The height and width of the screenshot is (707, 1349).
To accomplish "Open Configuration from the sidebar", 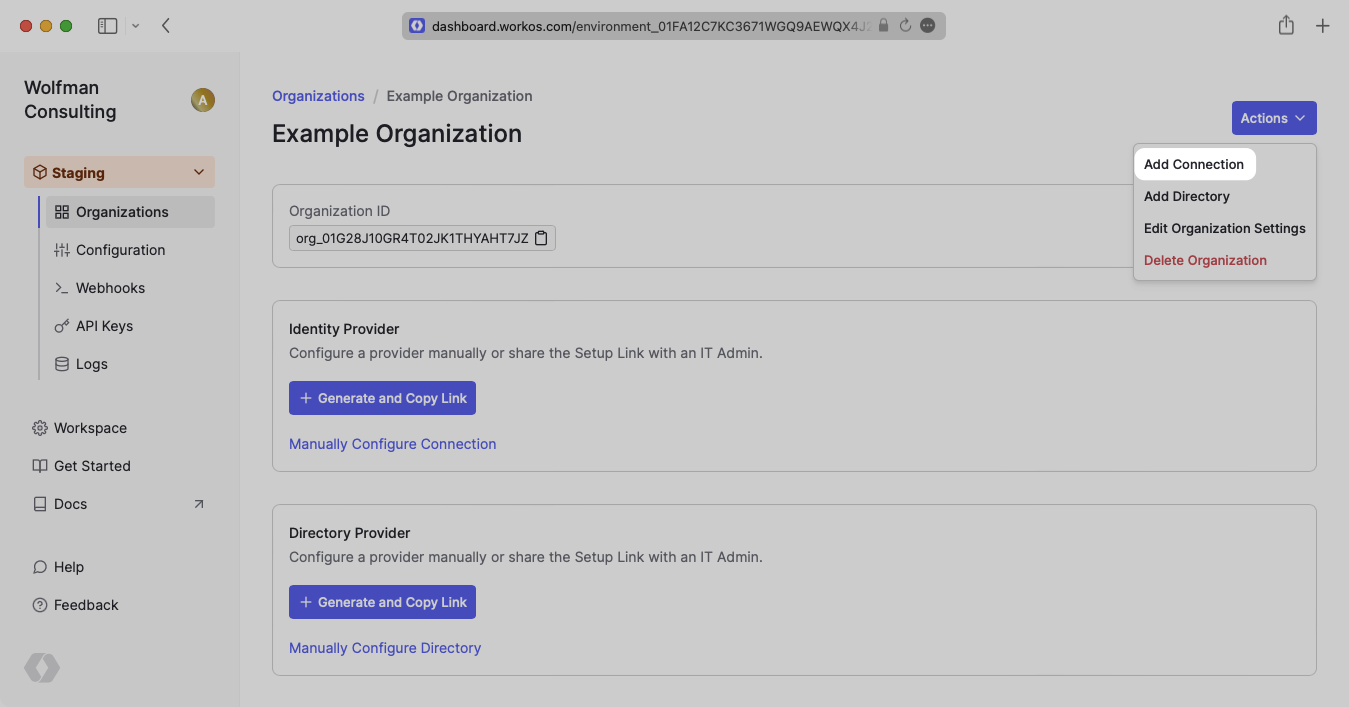I will 120,249.
